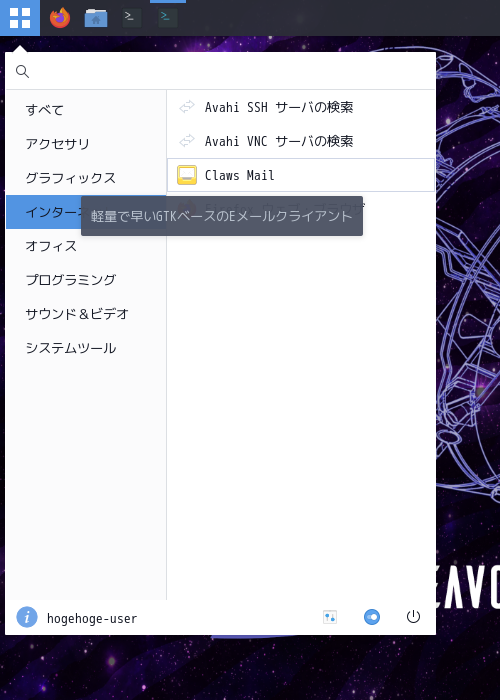Open system settings icon in menu footer
Viewport: 500px width, 700px height.
point(330,617)
